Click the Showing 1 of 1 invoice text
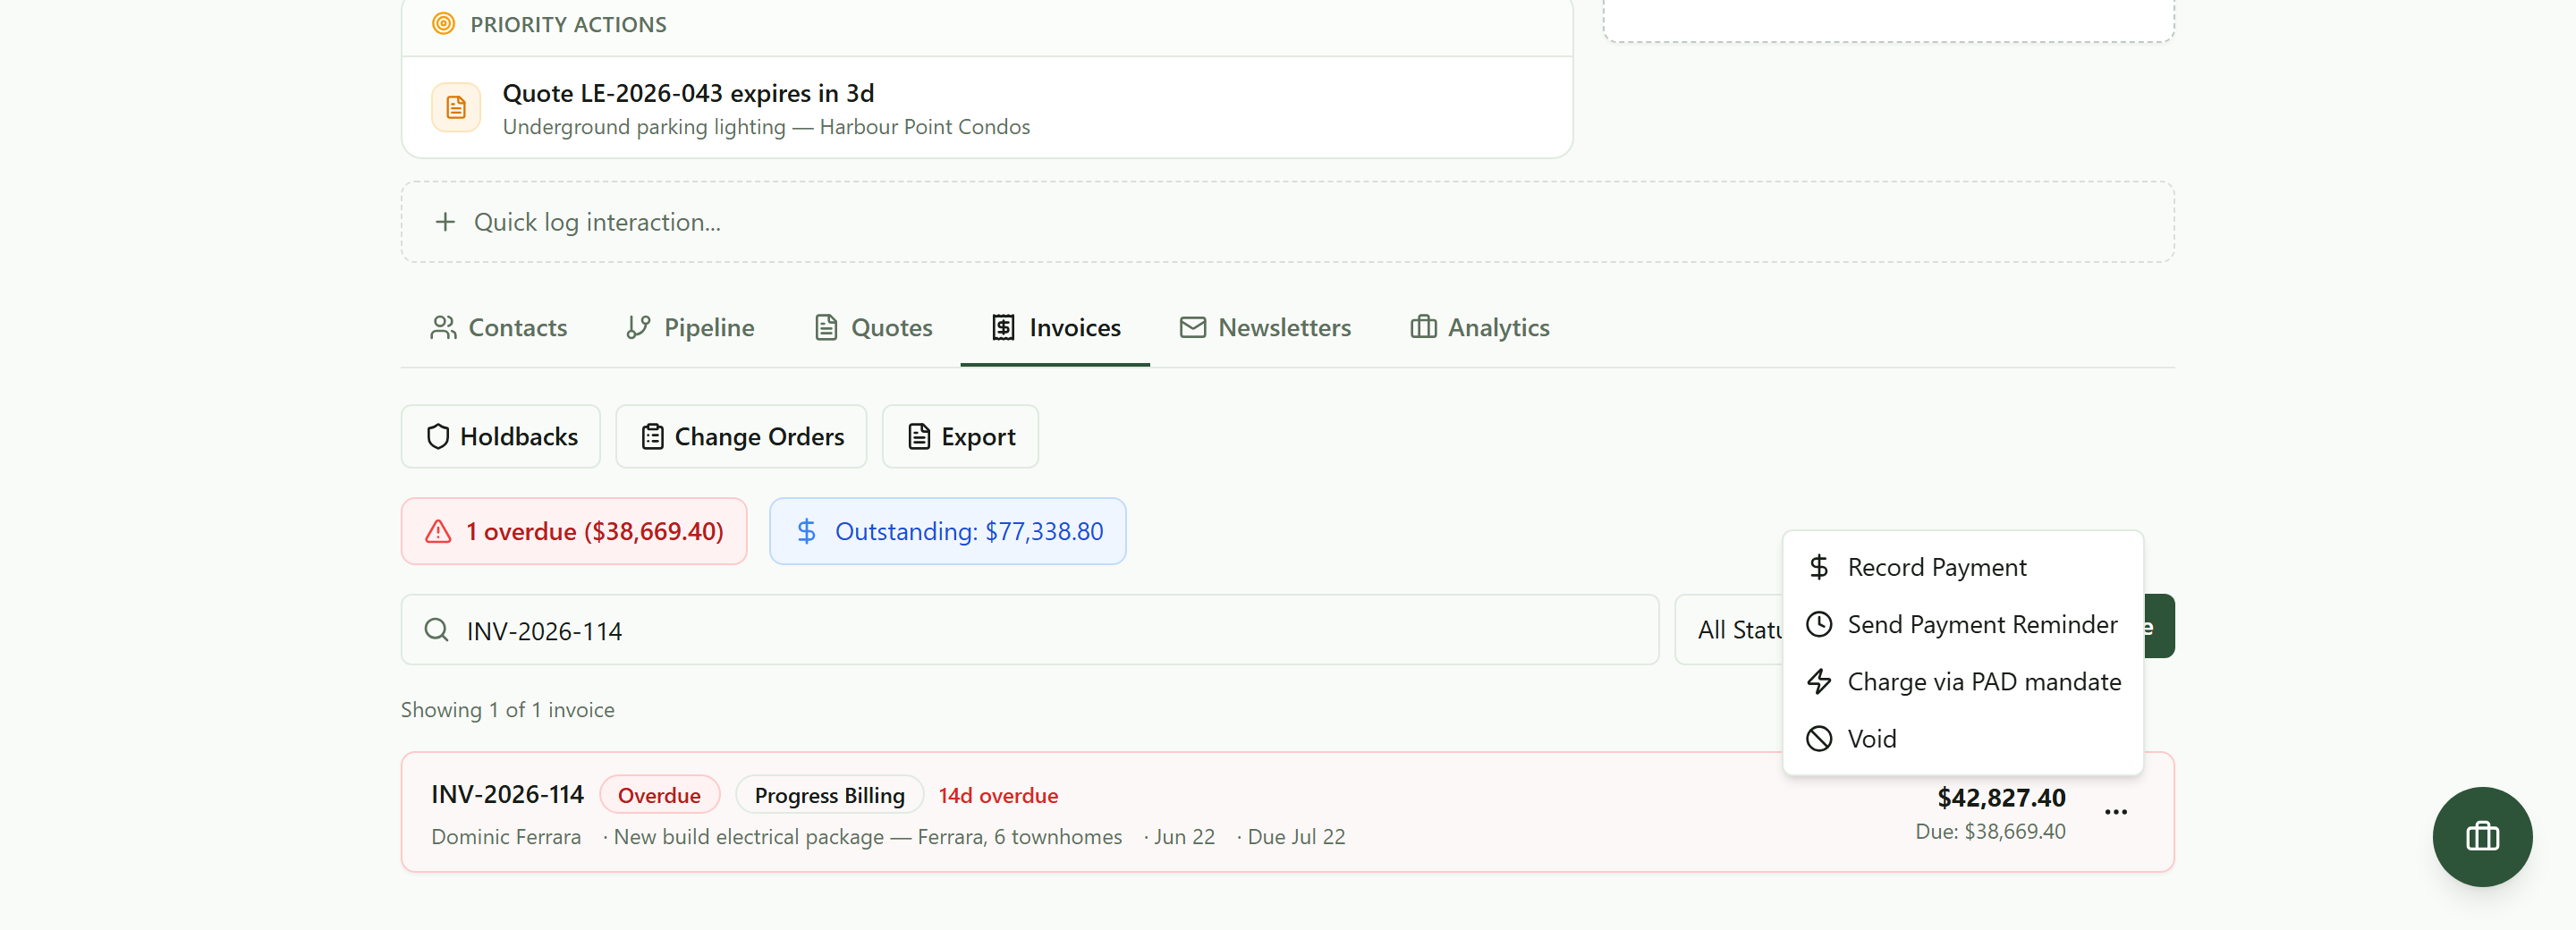This screenshot has height=930, width=2576. click(x=508, y=710)
